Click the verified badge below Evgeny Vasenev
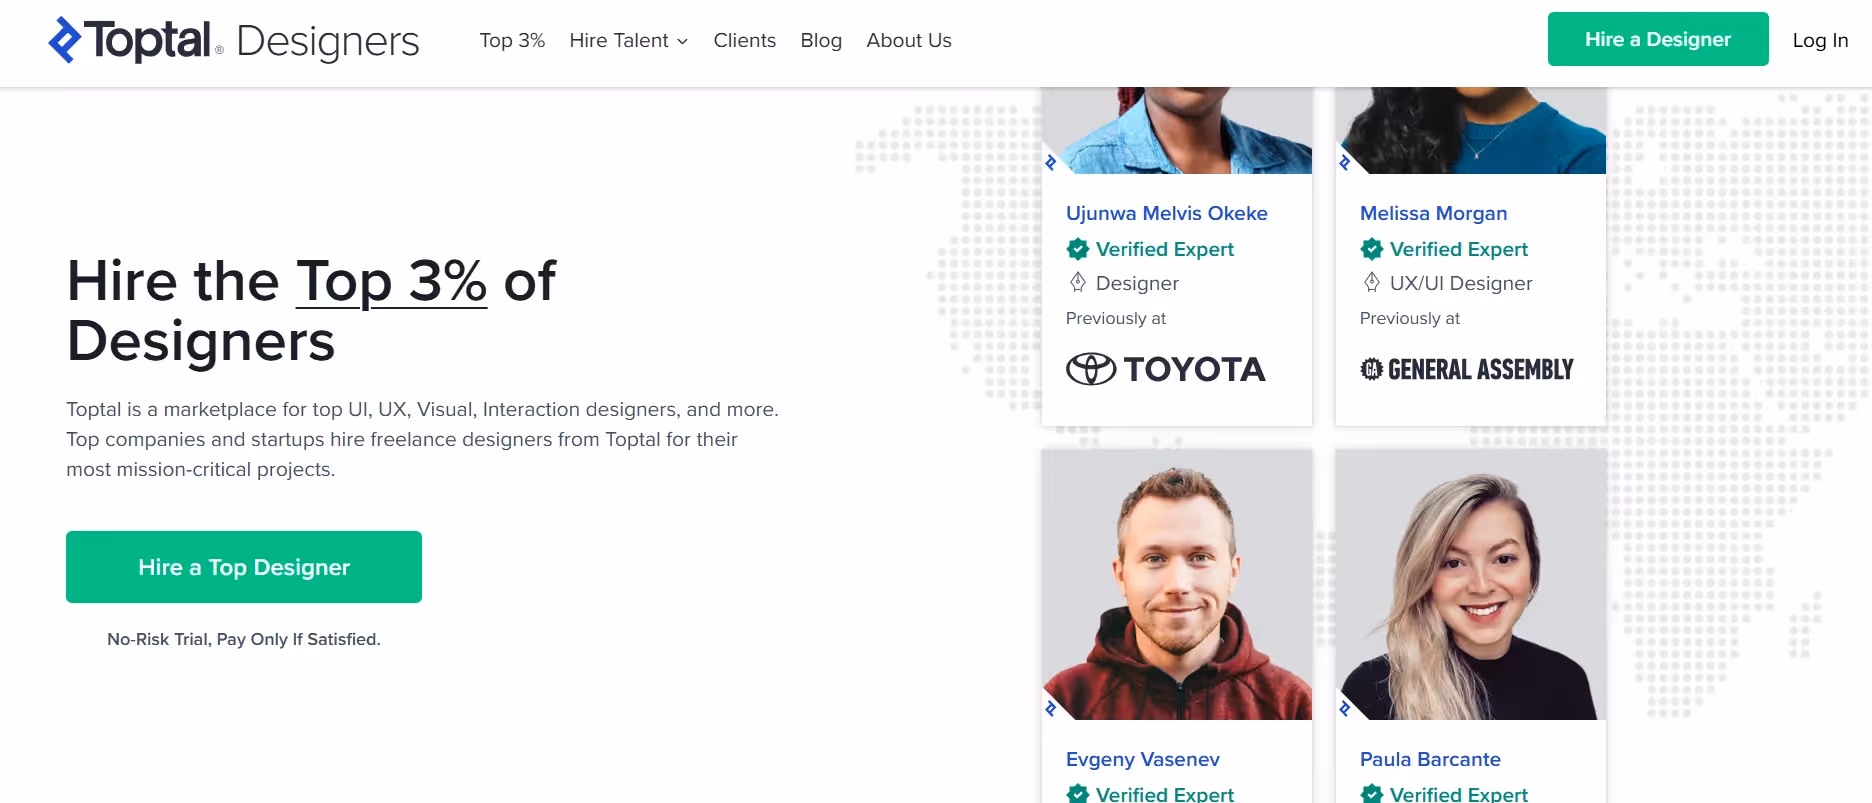1872x803 pixels. (x=1078, y=793)
